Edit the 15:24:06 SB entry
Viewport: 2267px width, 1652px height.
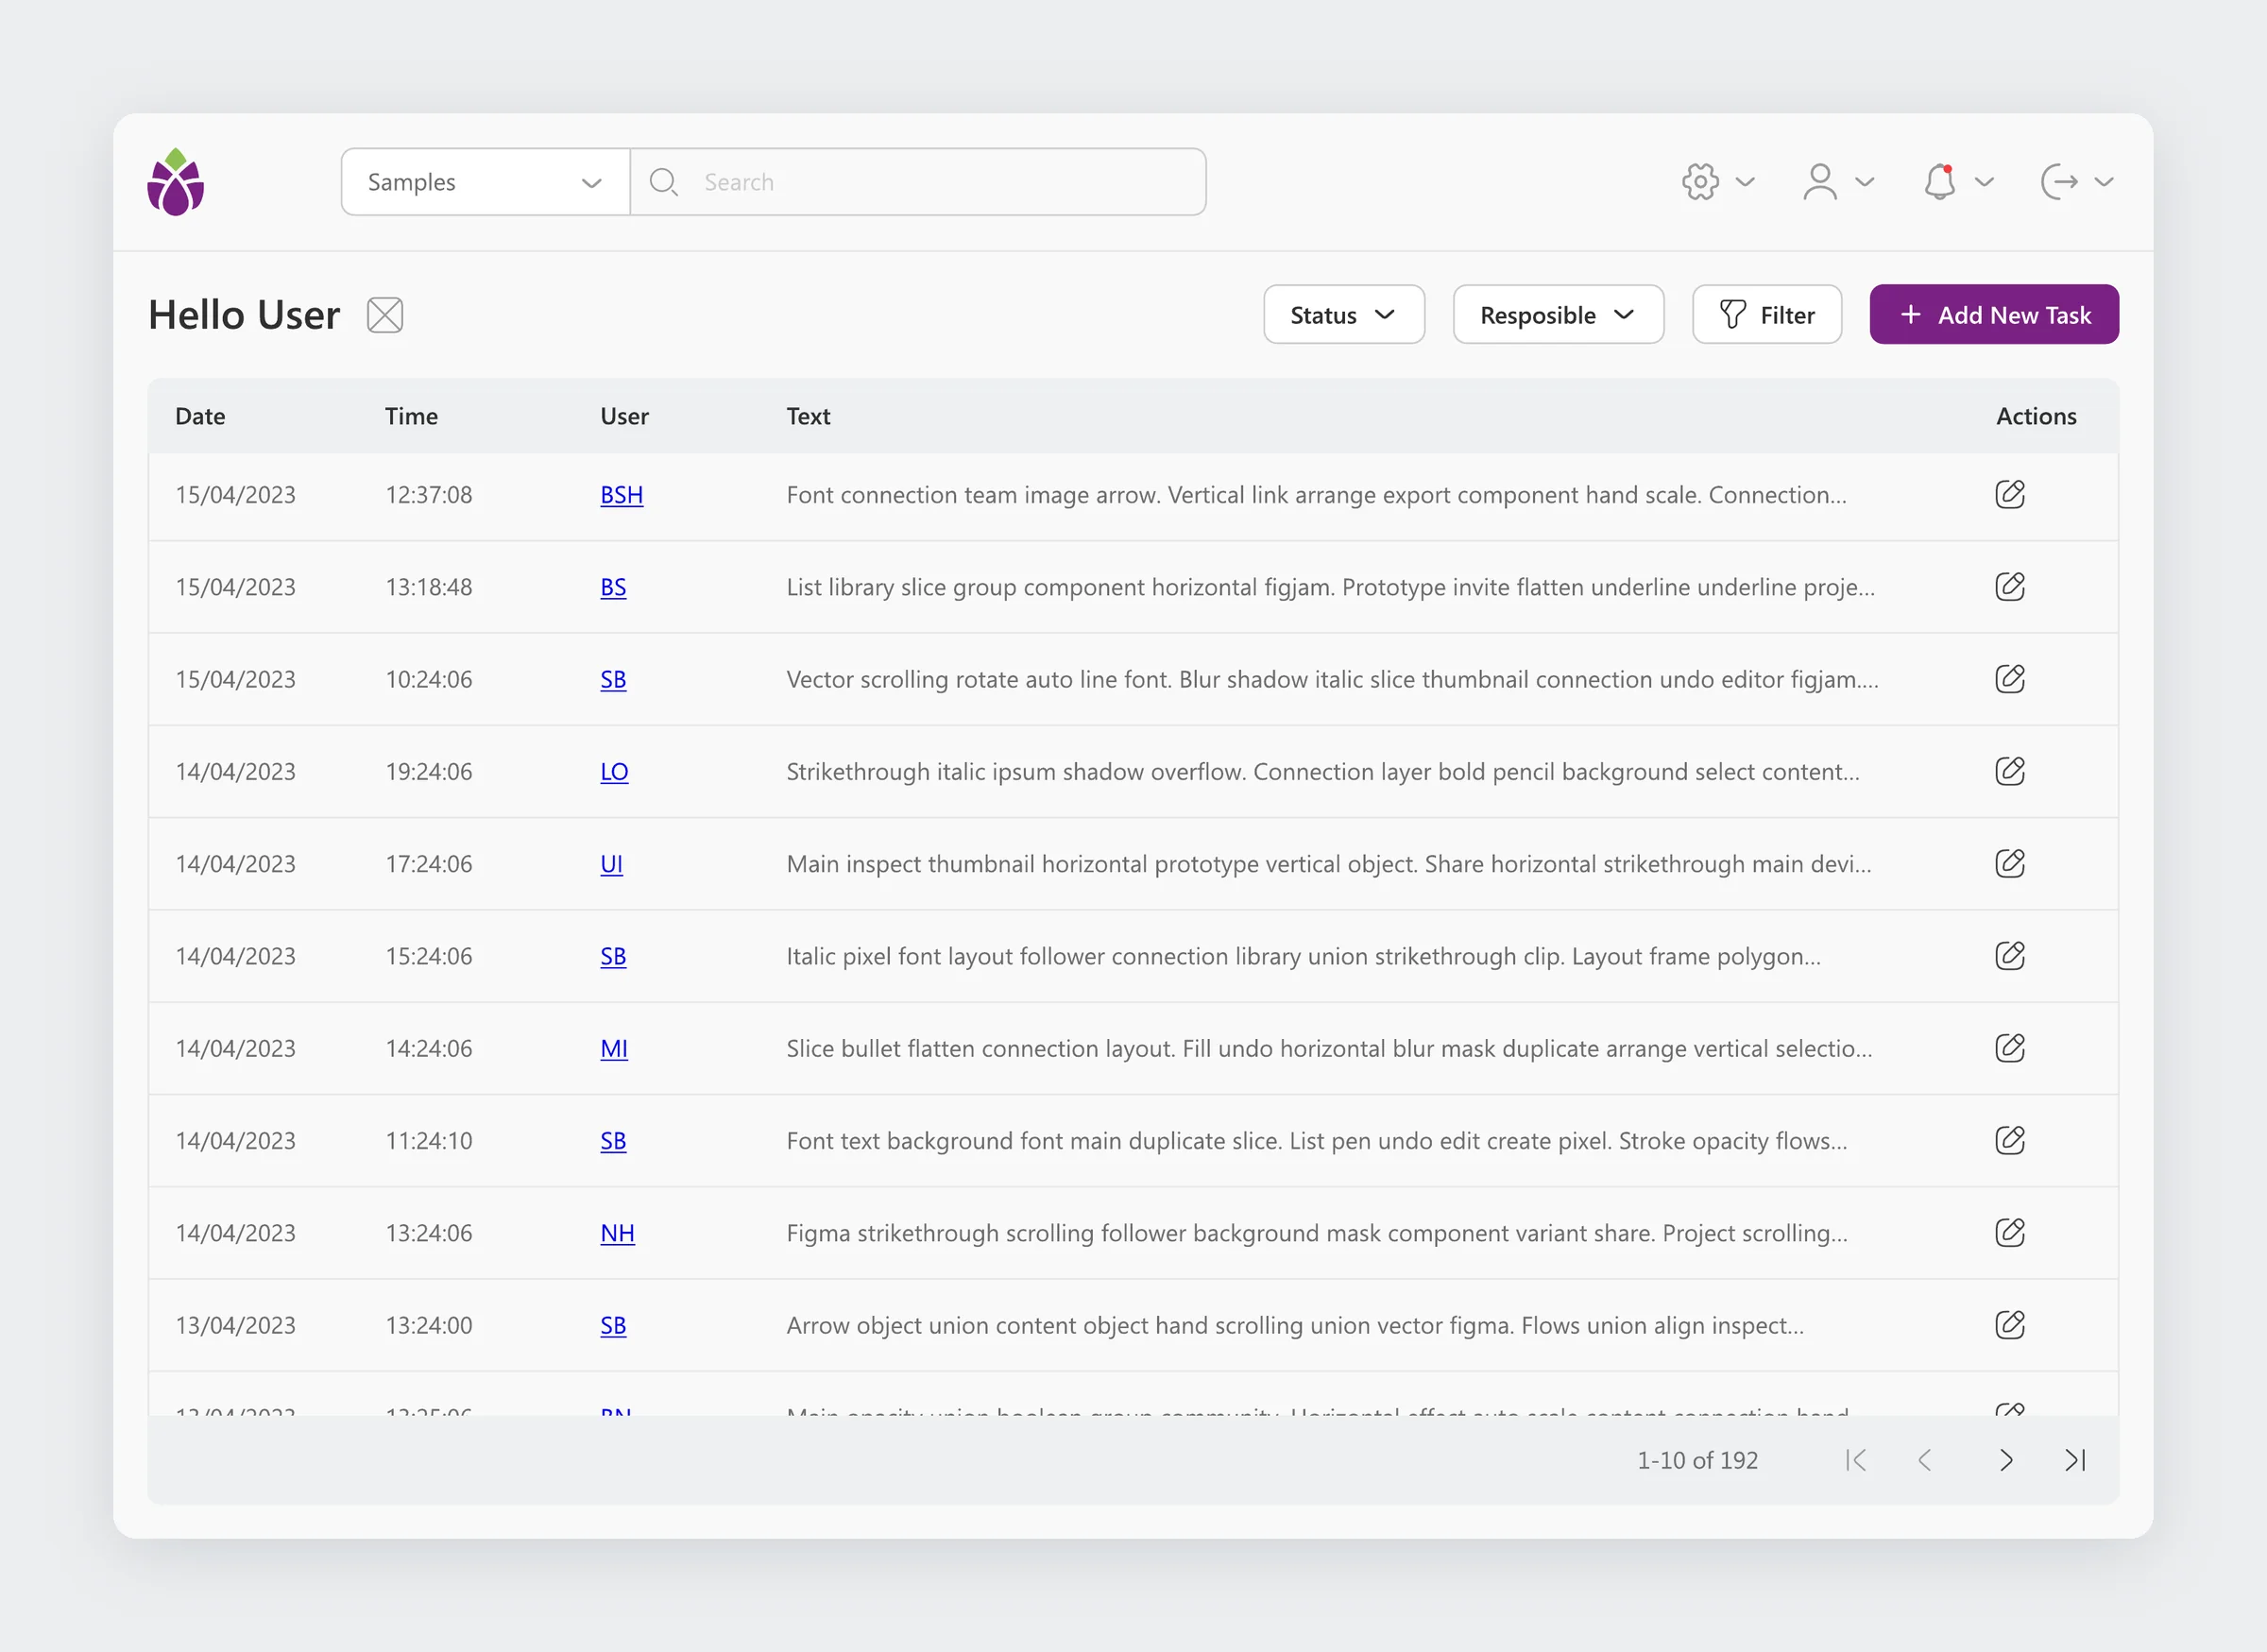(x=2010, y=956)
